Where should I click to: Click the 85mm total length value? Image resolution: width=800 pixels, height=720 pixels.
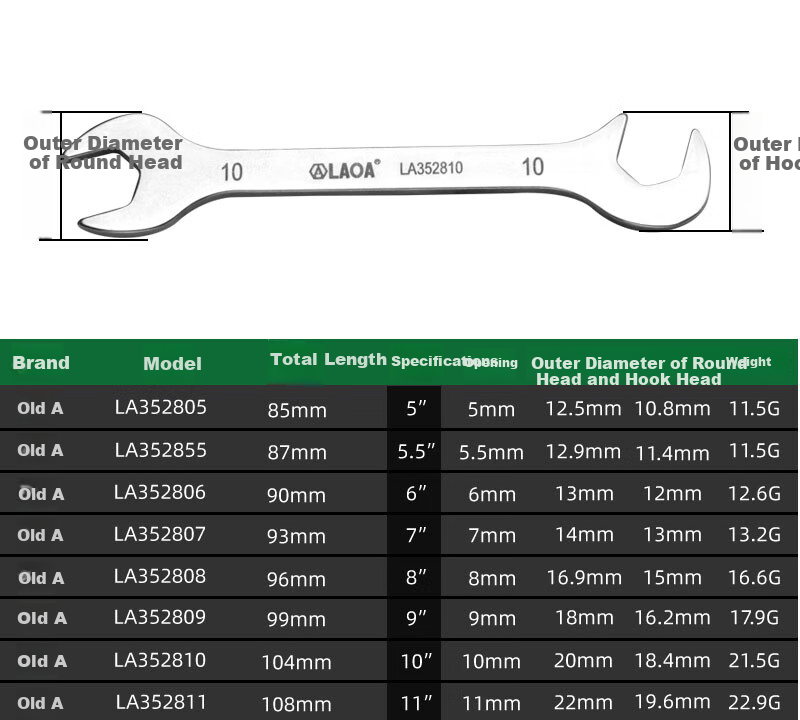[x=297, y=410]
